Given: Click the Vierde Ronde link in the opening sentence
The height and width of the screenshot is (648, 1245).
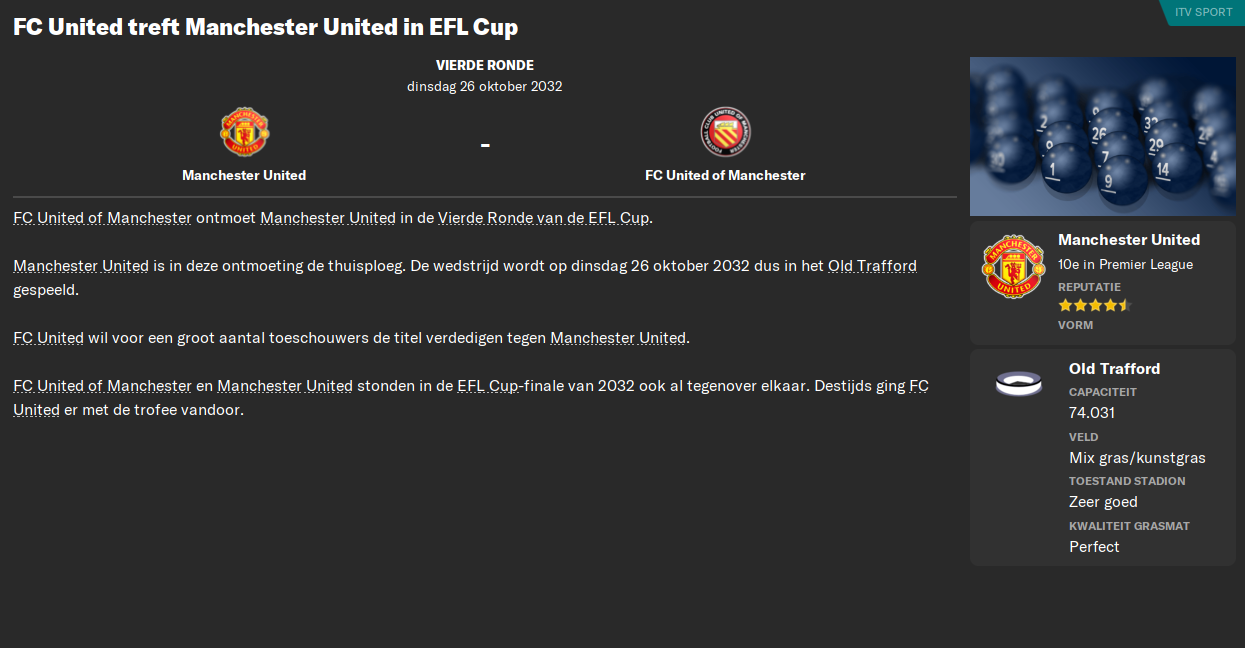Looking at the screenshot, I should click(485, 217).
